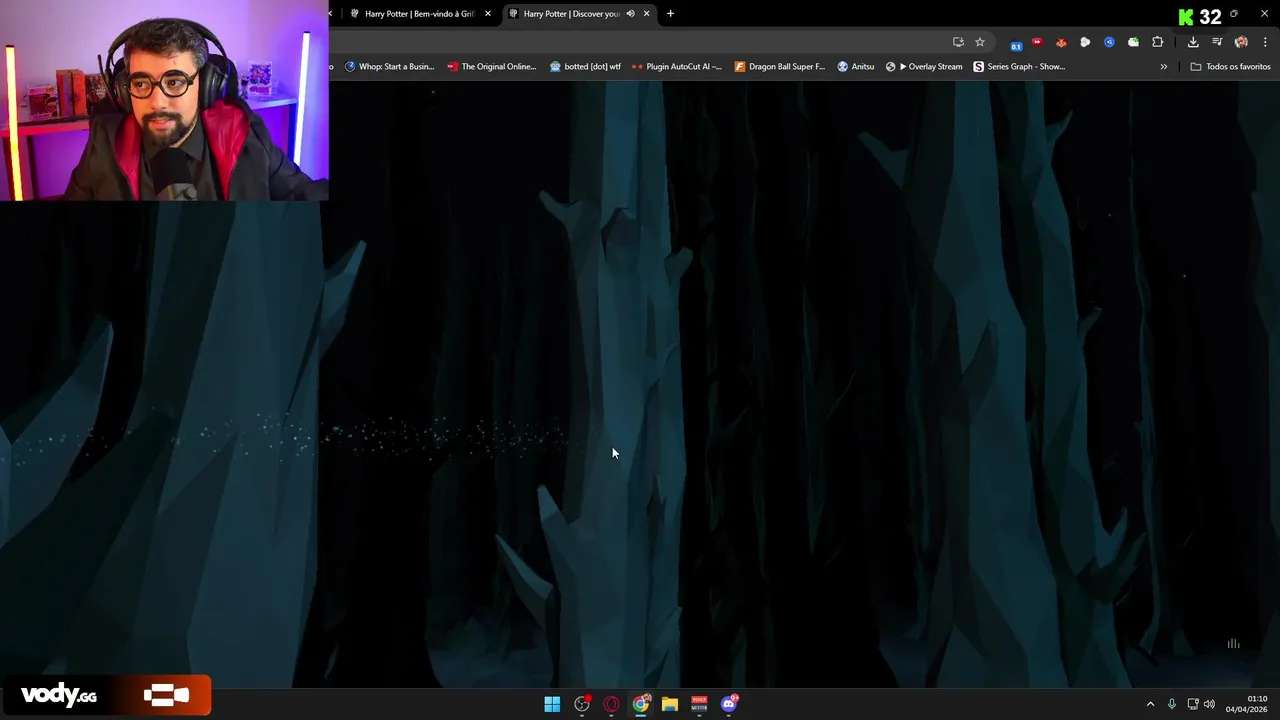1280x720 pixels.
Task: Open a new browser tab
Action: (670, 14)
